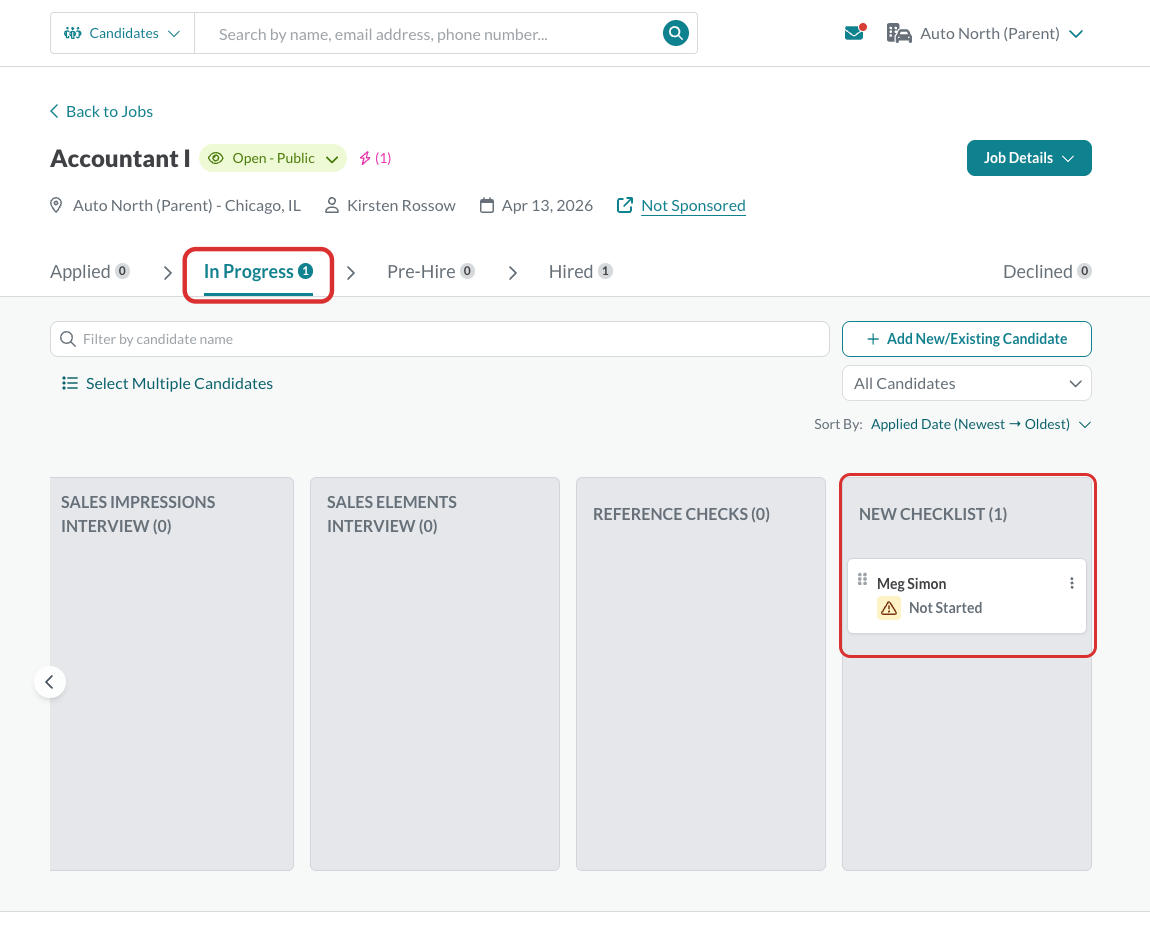Image resolution: width=1150 pixels, height=925 pixels.
Task: Click the Back to Jobs link
Action: coord(101,111)
